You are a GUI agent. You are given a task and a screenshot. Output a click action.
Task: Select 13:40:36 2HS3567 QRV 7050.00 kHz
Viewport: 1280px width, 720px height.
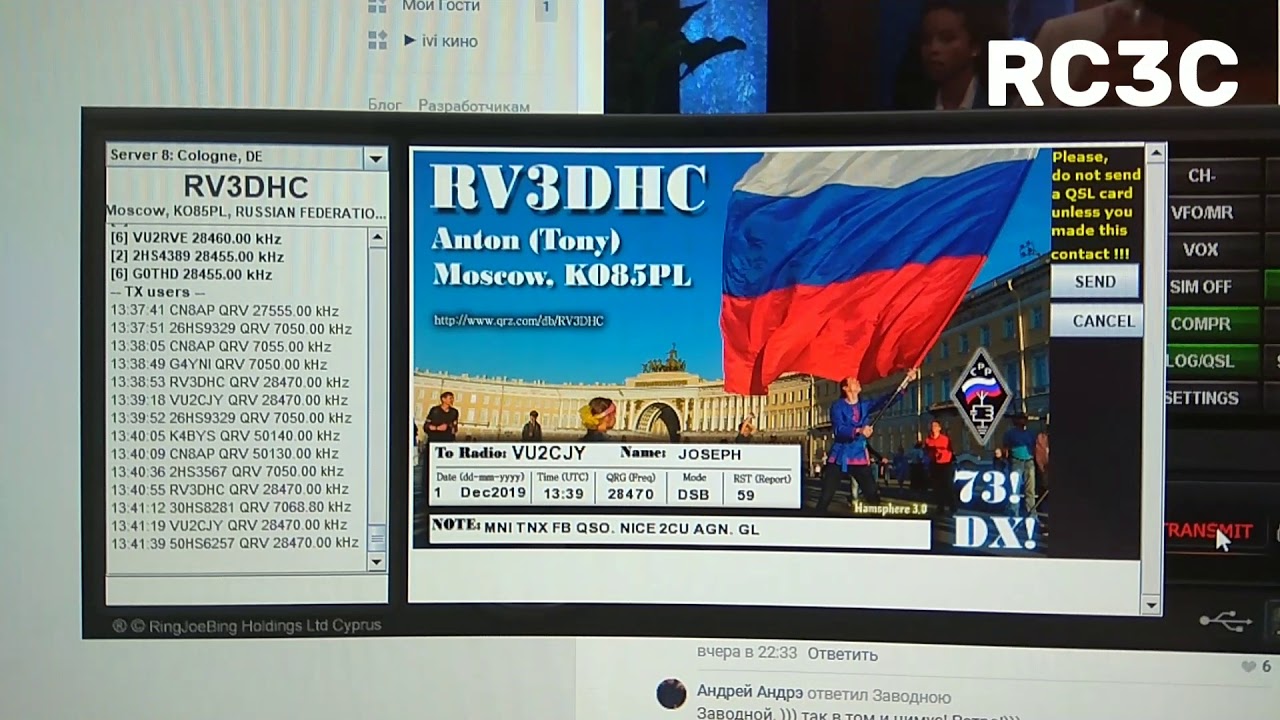[227, 472]
